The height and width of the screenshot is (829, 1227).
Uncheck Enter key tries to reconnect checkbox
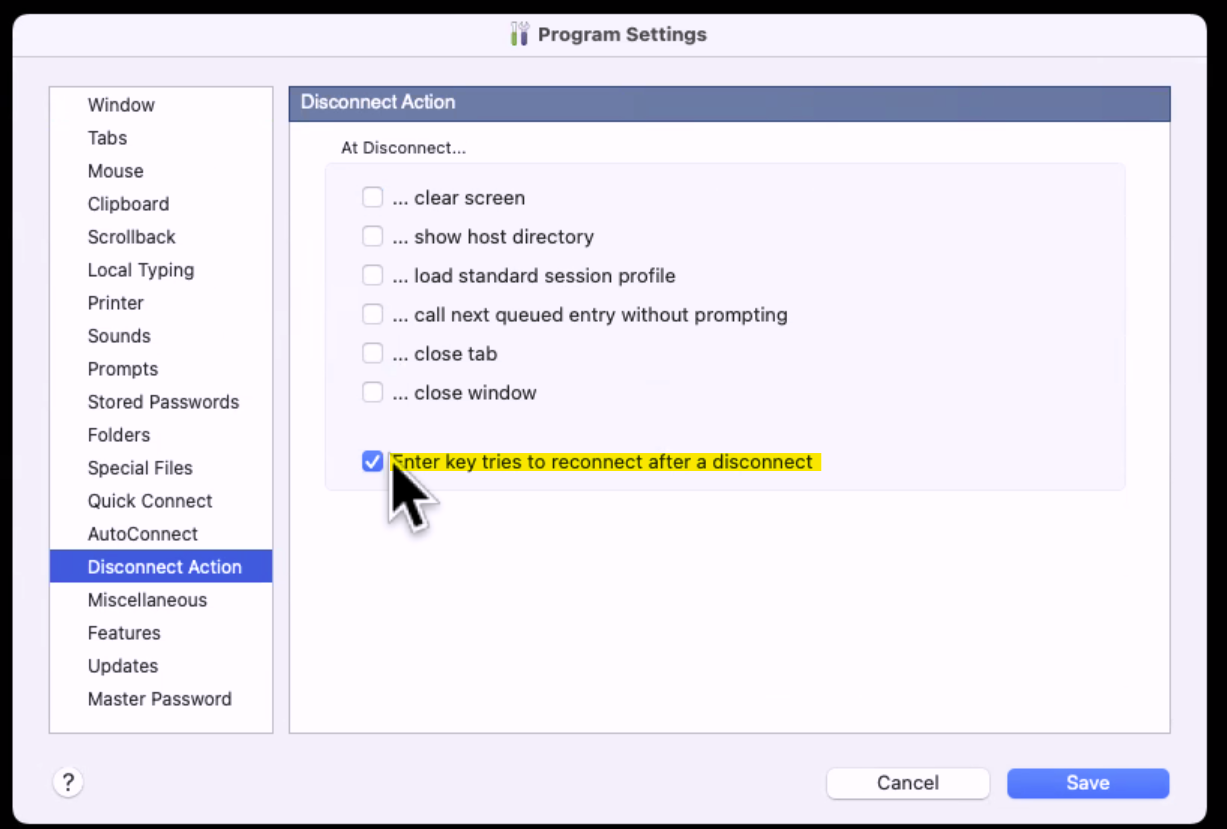(x=373, y=461)
